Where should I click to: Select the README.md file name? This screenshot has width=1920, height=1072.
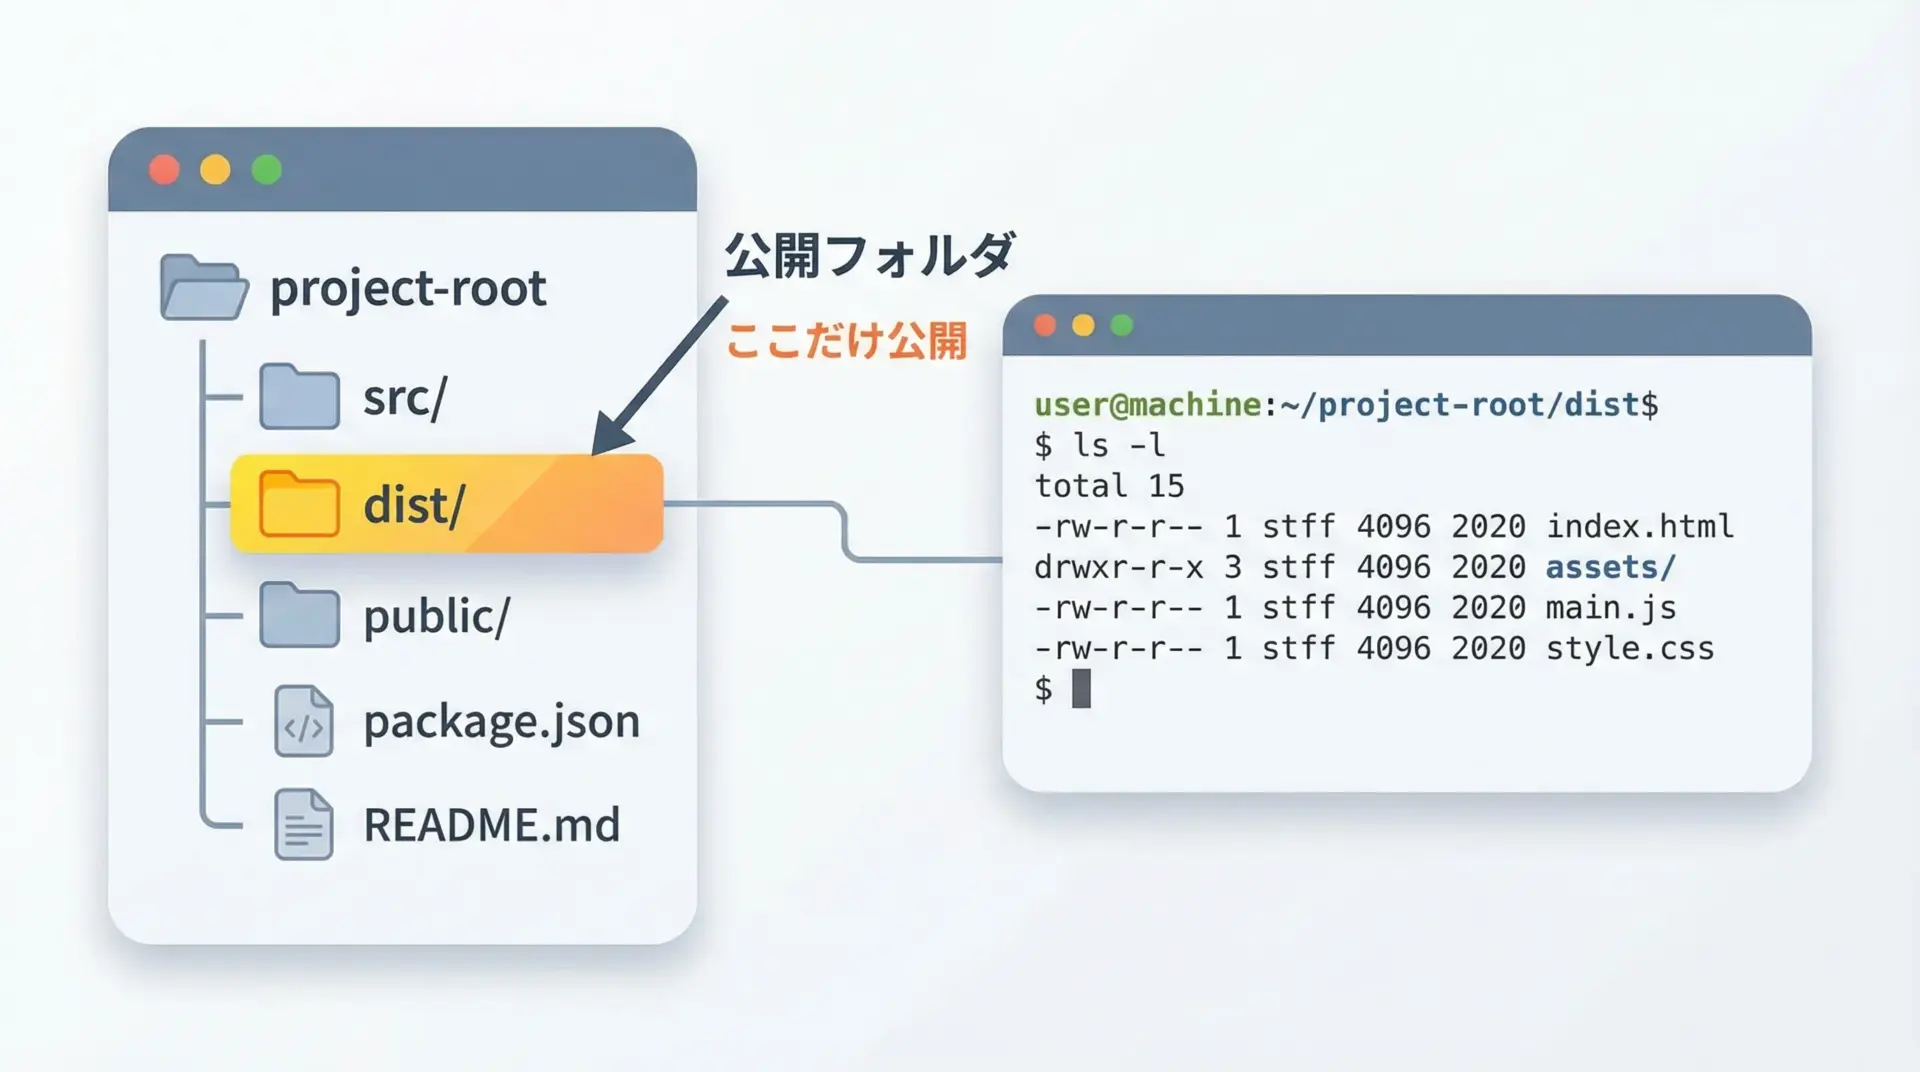coord(491,825)
